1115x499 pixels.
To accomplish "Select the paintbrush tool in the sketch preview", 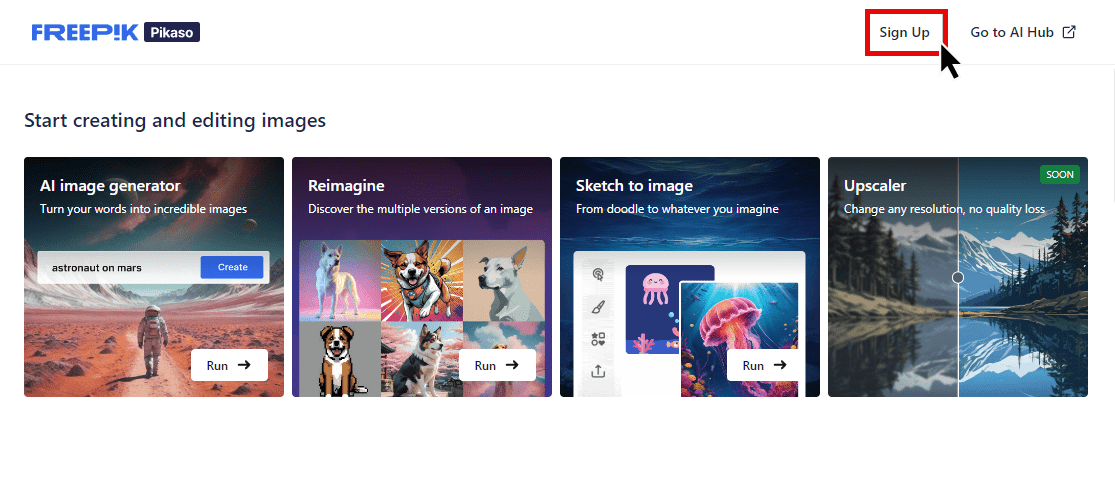I will coord(598,307).
